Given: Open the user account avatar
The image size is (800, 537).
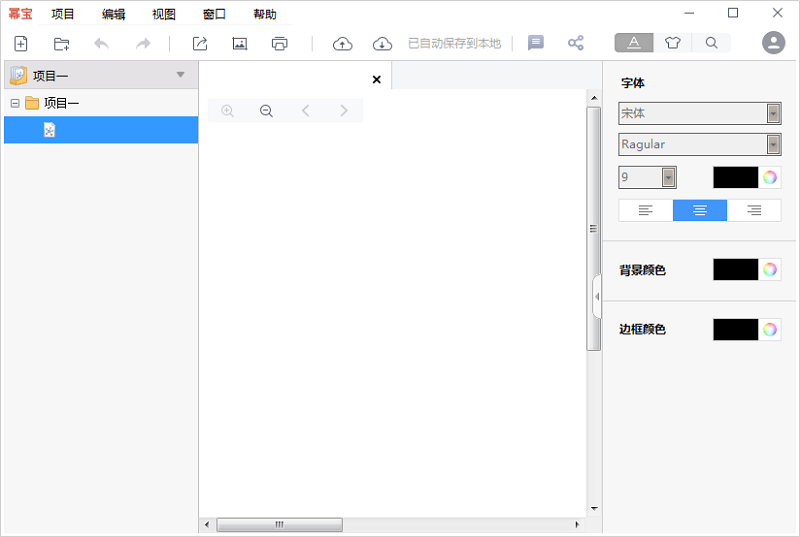Looking at the screenshot, I should pos(773,43).
